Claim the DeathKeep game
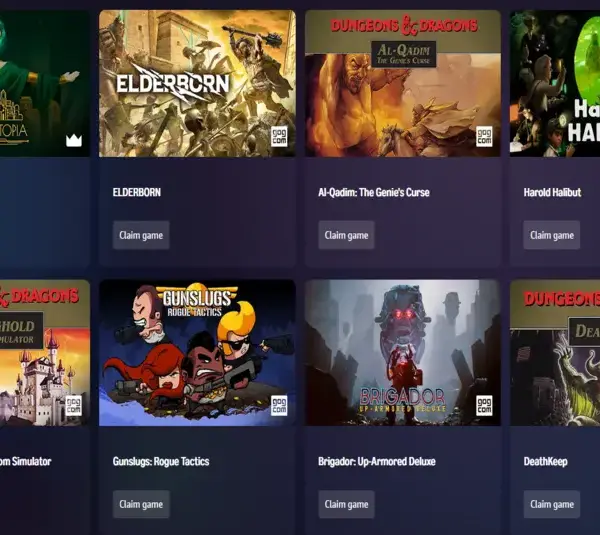This screenshot has width=600, height=535. (x=551, y=504)
